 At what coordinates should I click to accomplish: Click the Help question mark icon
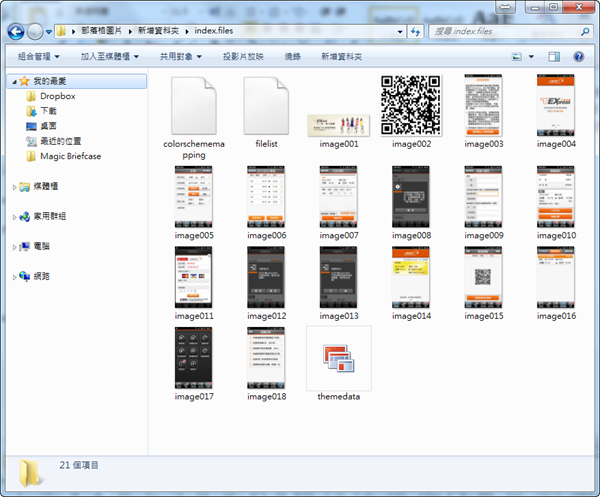point(577,57)
